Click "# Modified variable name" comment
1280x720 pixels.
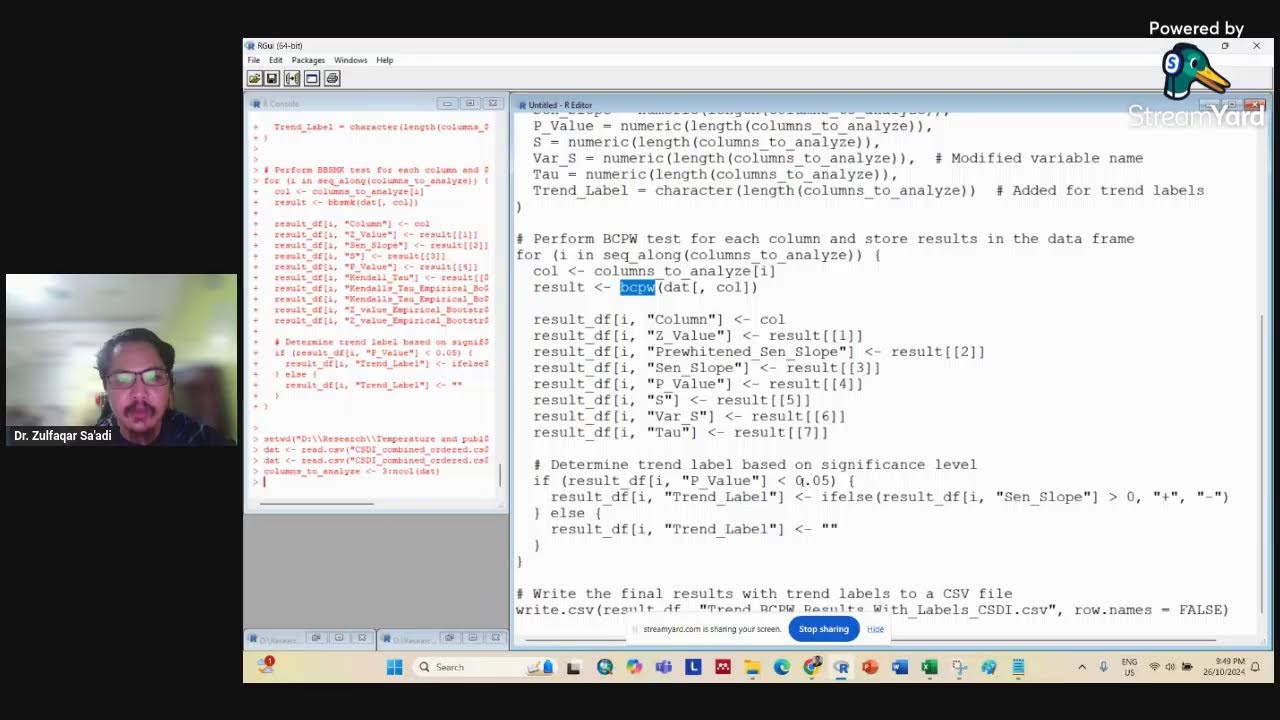1039,158
